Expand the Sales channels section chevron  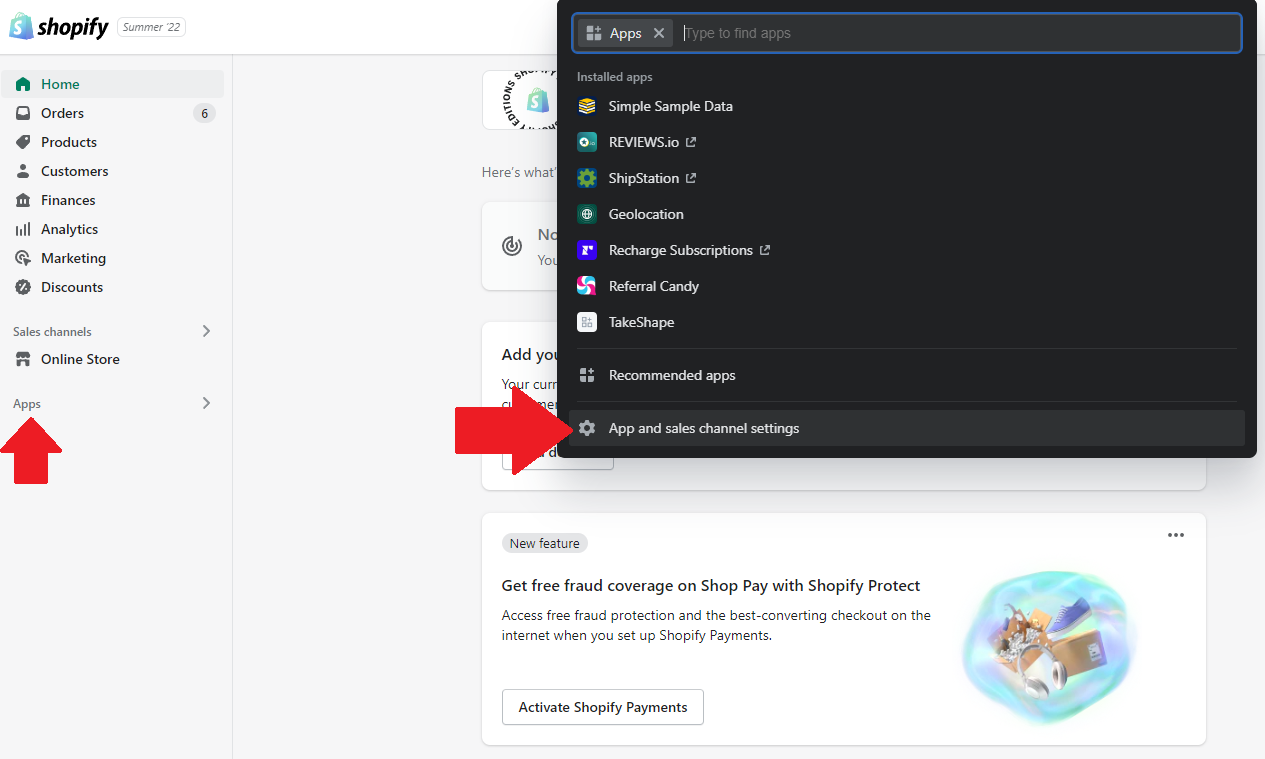(x=206, y=331)
